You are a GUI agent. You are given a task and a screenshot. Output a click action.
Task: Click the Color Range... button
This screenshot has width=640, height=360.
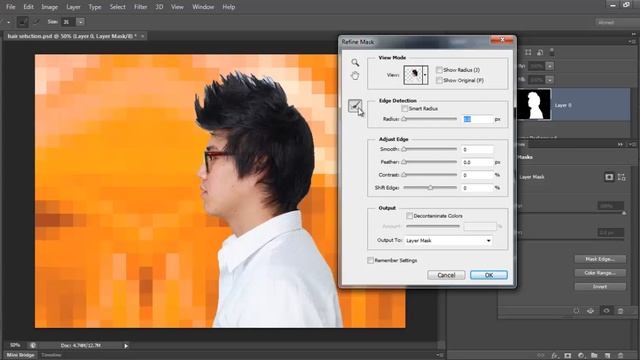[600, 273]
